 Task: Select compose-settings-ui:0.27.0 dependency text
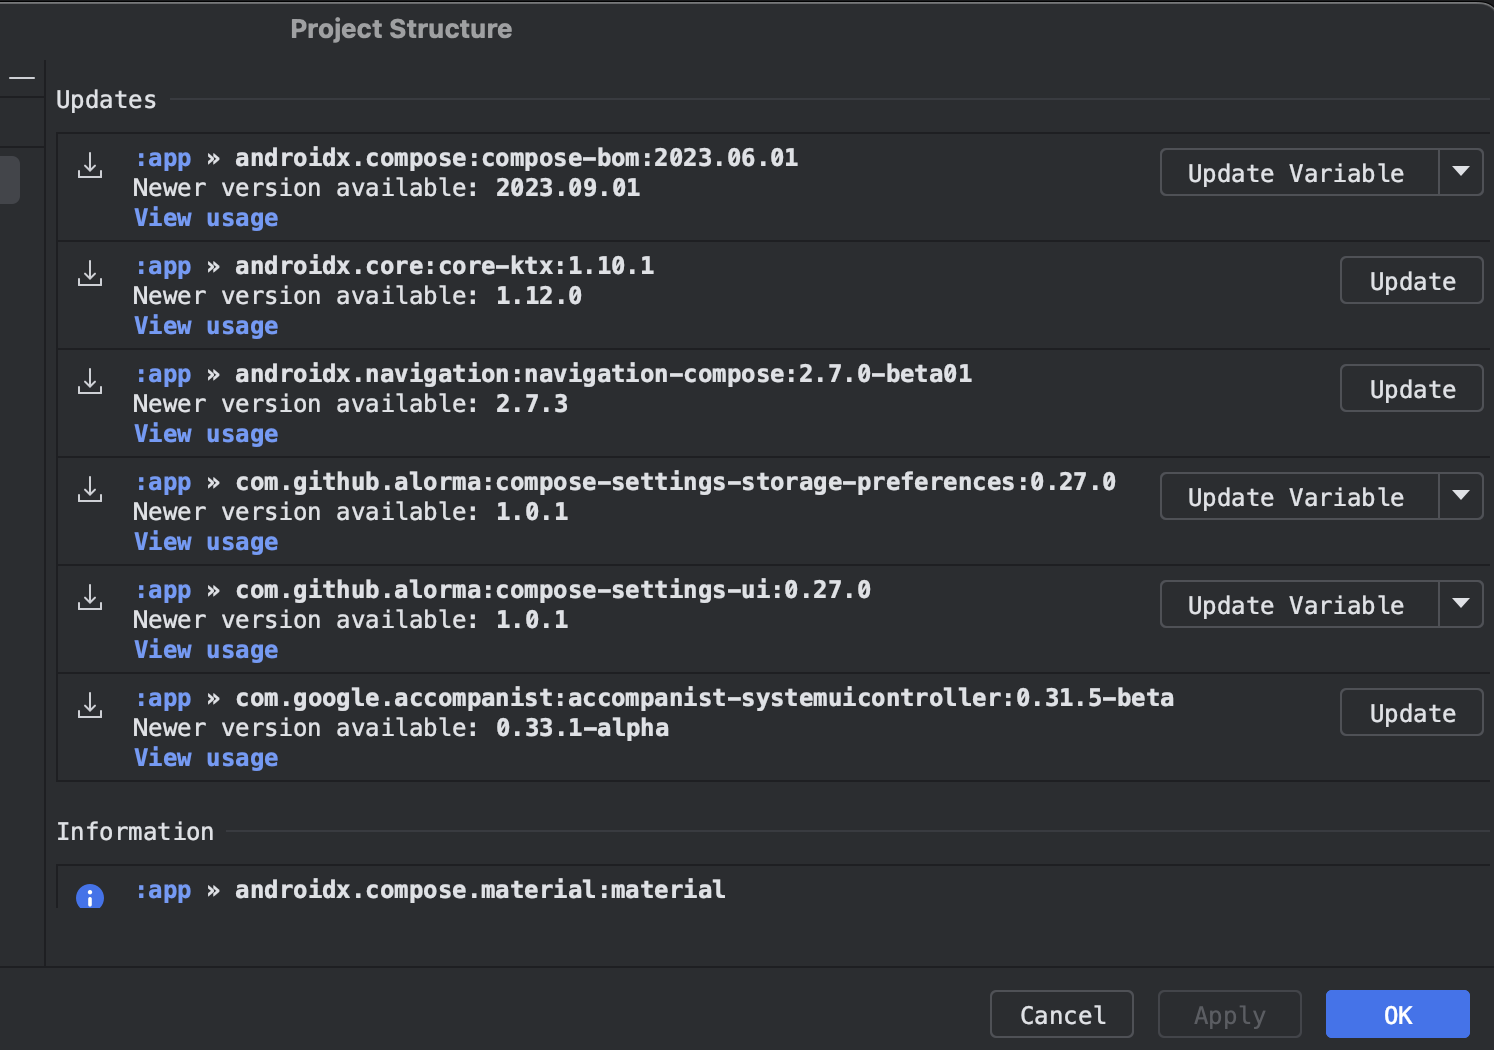pyautogui.click(x=553, y=590)
